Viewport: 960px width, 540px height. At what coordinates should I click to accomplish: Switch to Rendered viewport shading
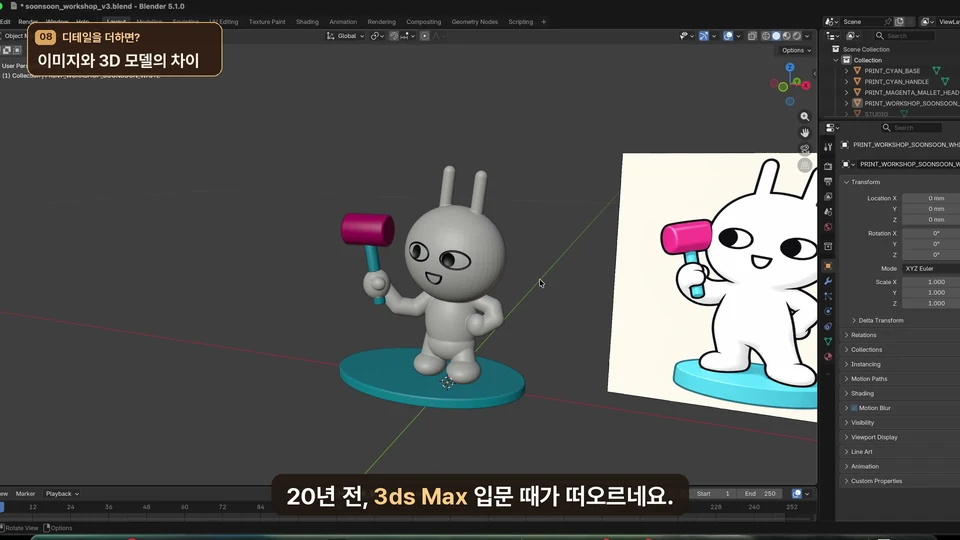tap(797, 36)
